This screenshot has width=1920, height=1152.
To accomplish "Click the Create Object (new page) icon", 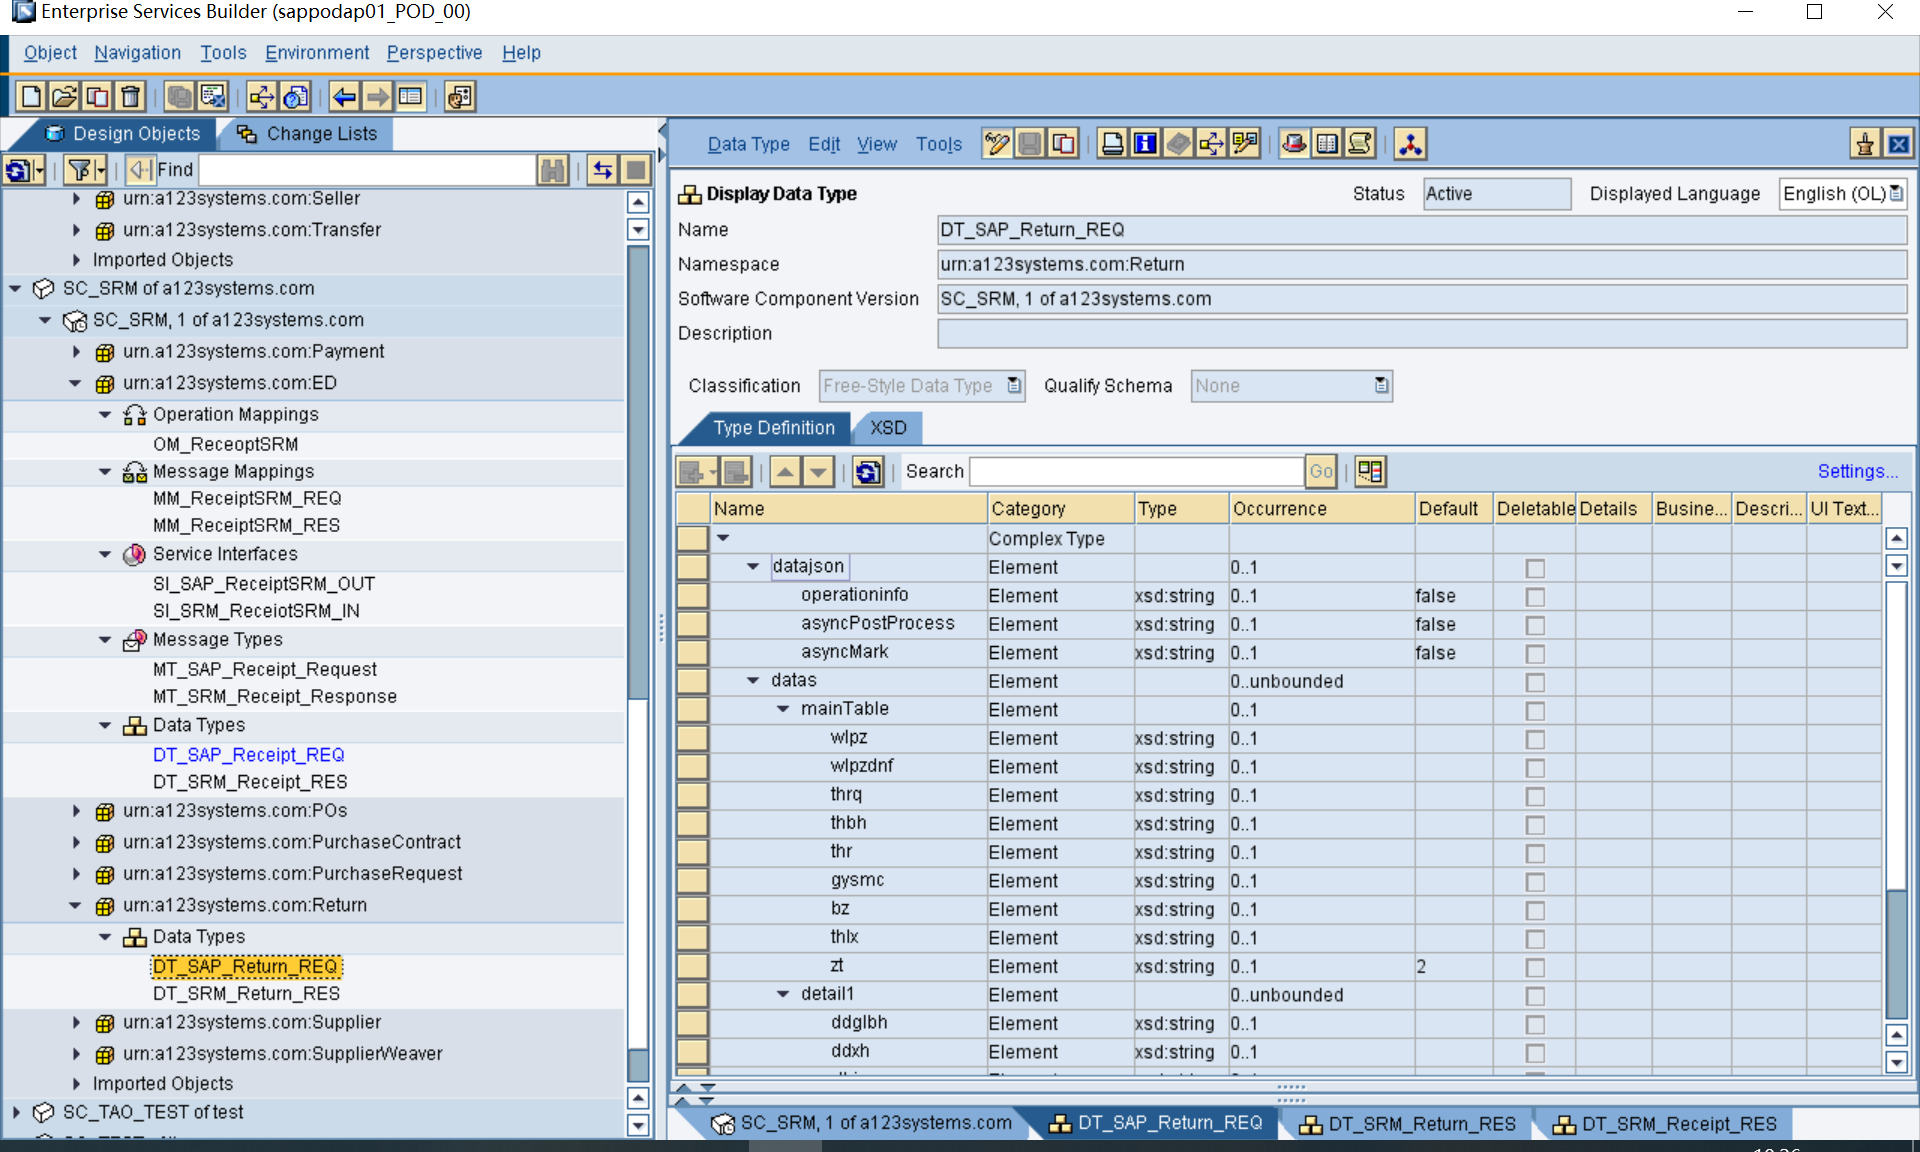I will pos(31,97).
